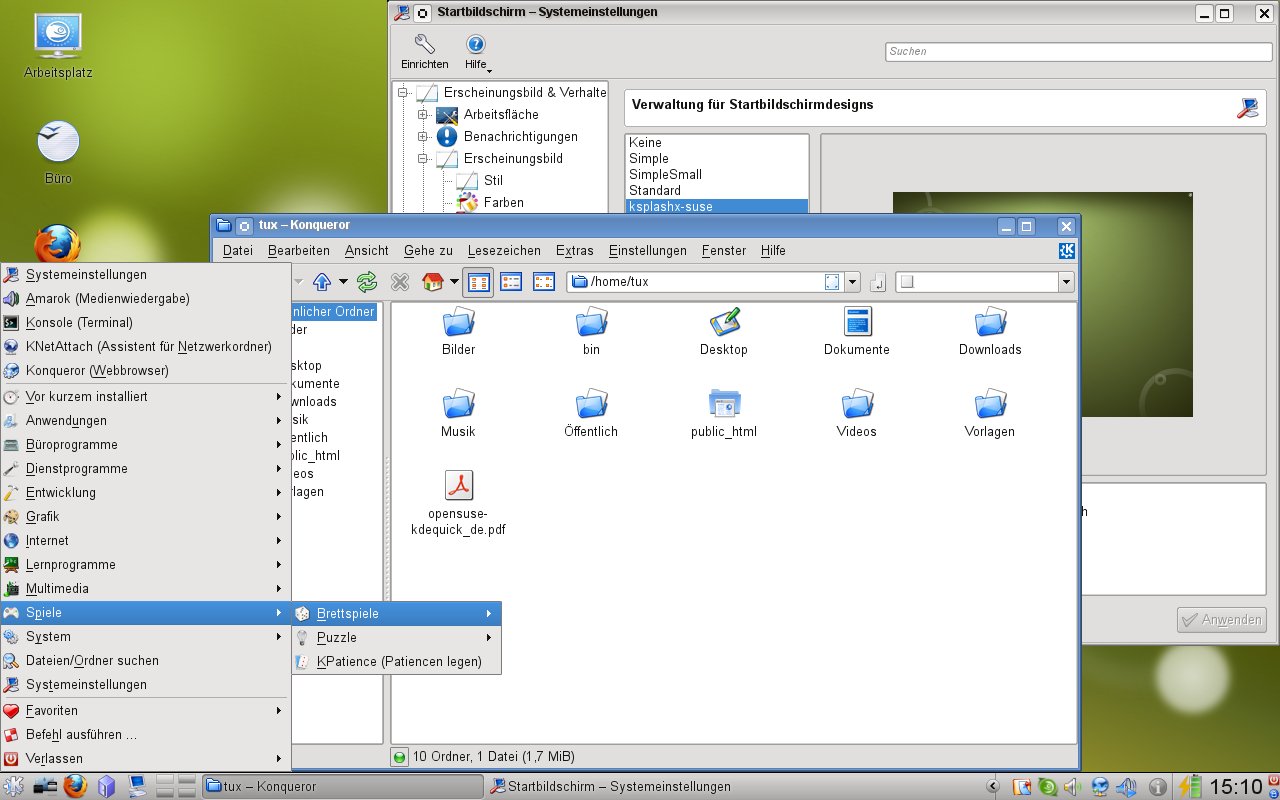Image resolution: width=1280 pixels, height=800 pixels.
Task: Click the clock showing 15:10
Action: 1236,786
